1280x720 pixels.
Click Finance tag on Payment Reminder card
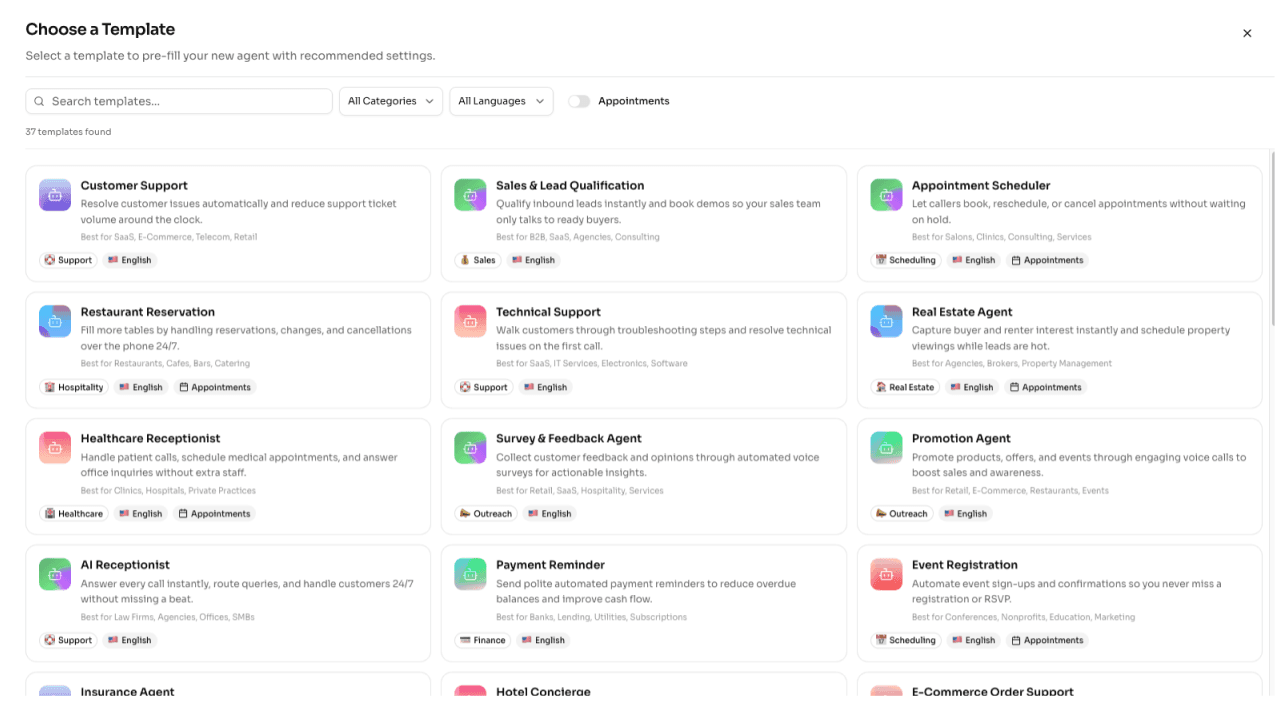click(x=483, y=640)
